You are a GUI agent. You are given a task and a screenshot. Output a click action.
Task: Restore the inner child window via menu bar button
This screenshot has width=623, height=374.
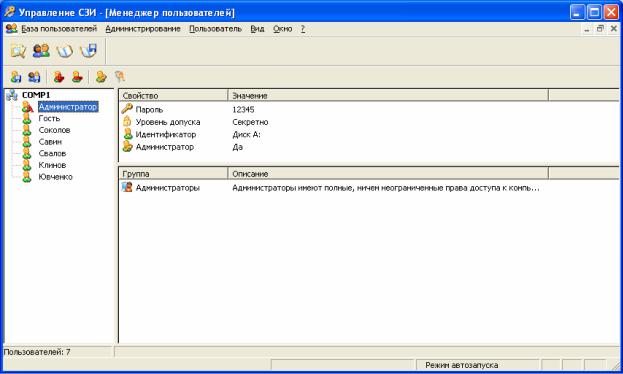coord(600,29)
